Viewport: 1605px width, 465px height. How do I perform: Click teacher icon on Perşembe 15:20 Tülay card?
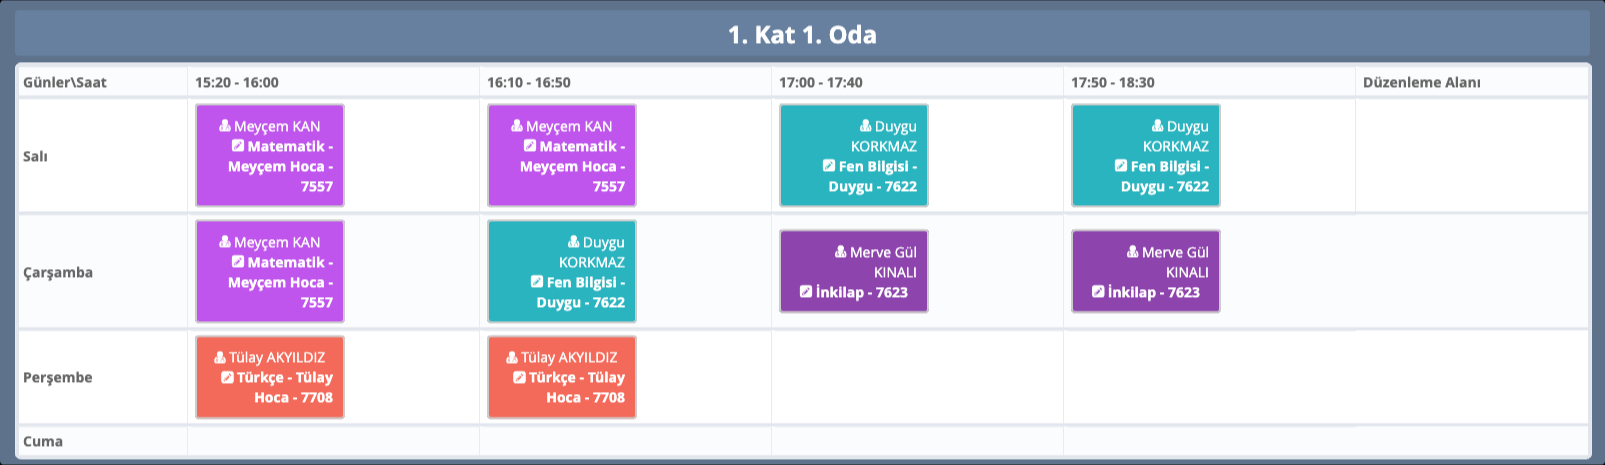220,357
